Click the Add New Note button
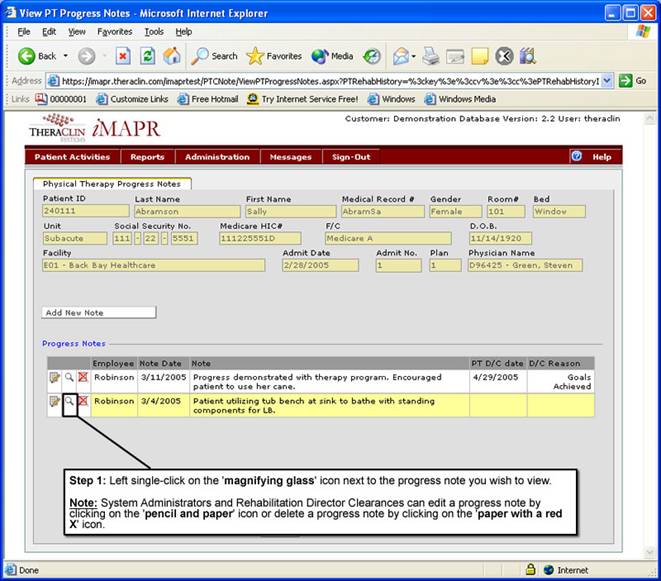The width and height of the screenshot is (661, 581). click(x=99, y=312)
